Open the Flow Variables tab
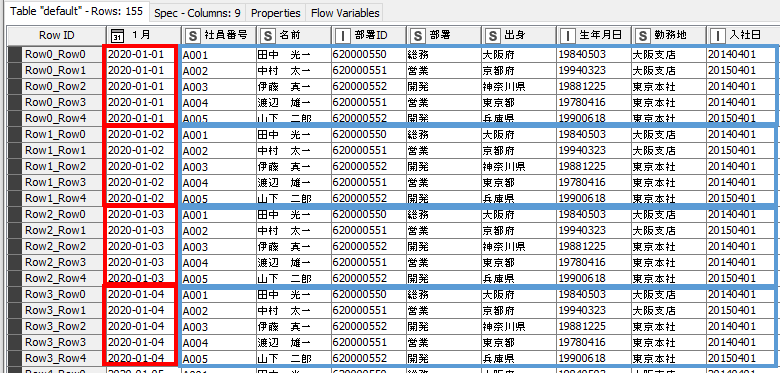 (345, 13)
